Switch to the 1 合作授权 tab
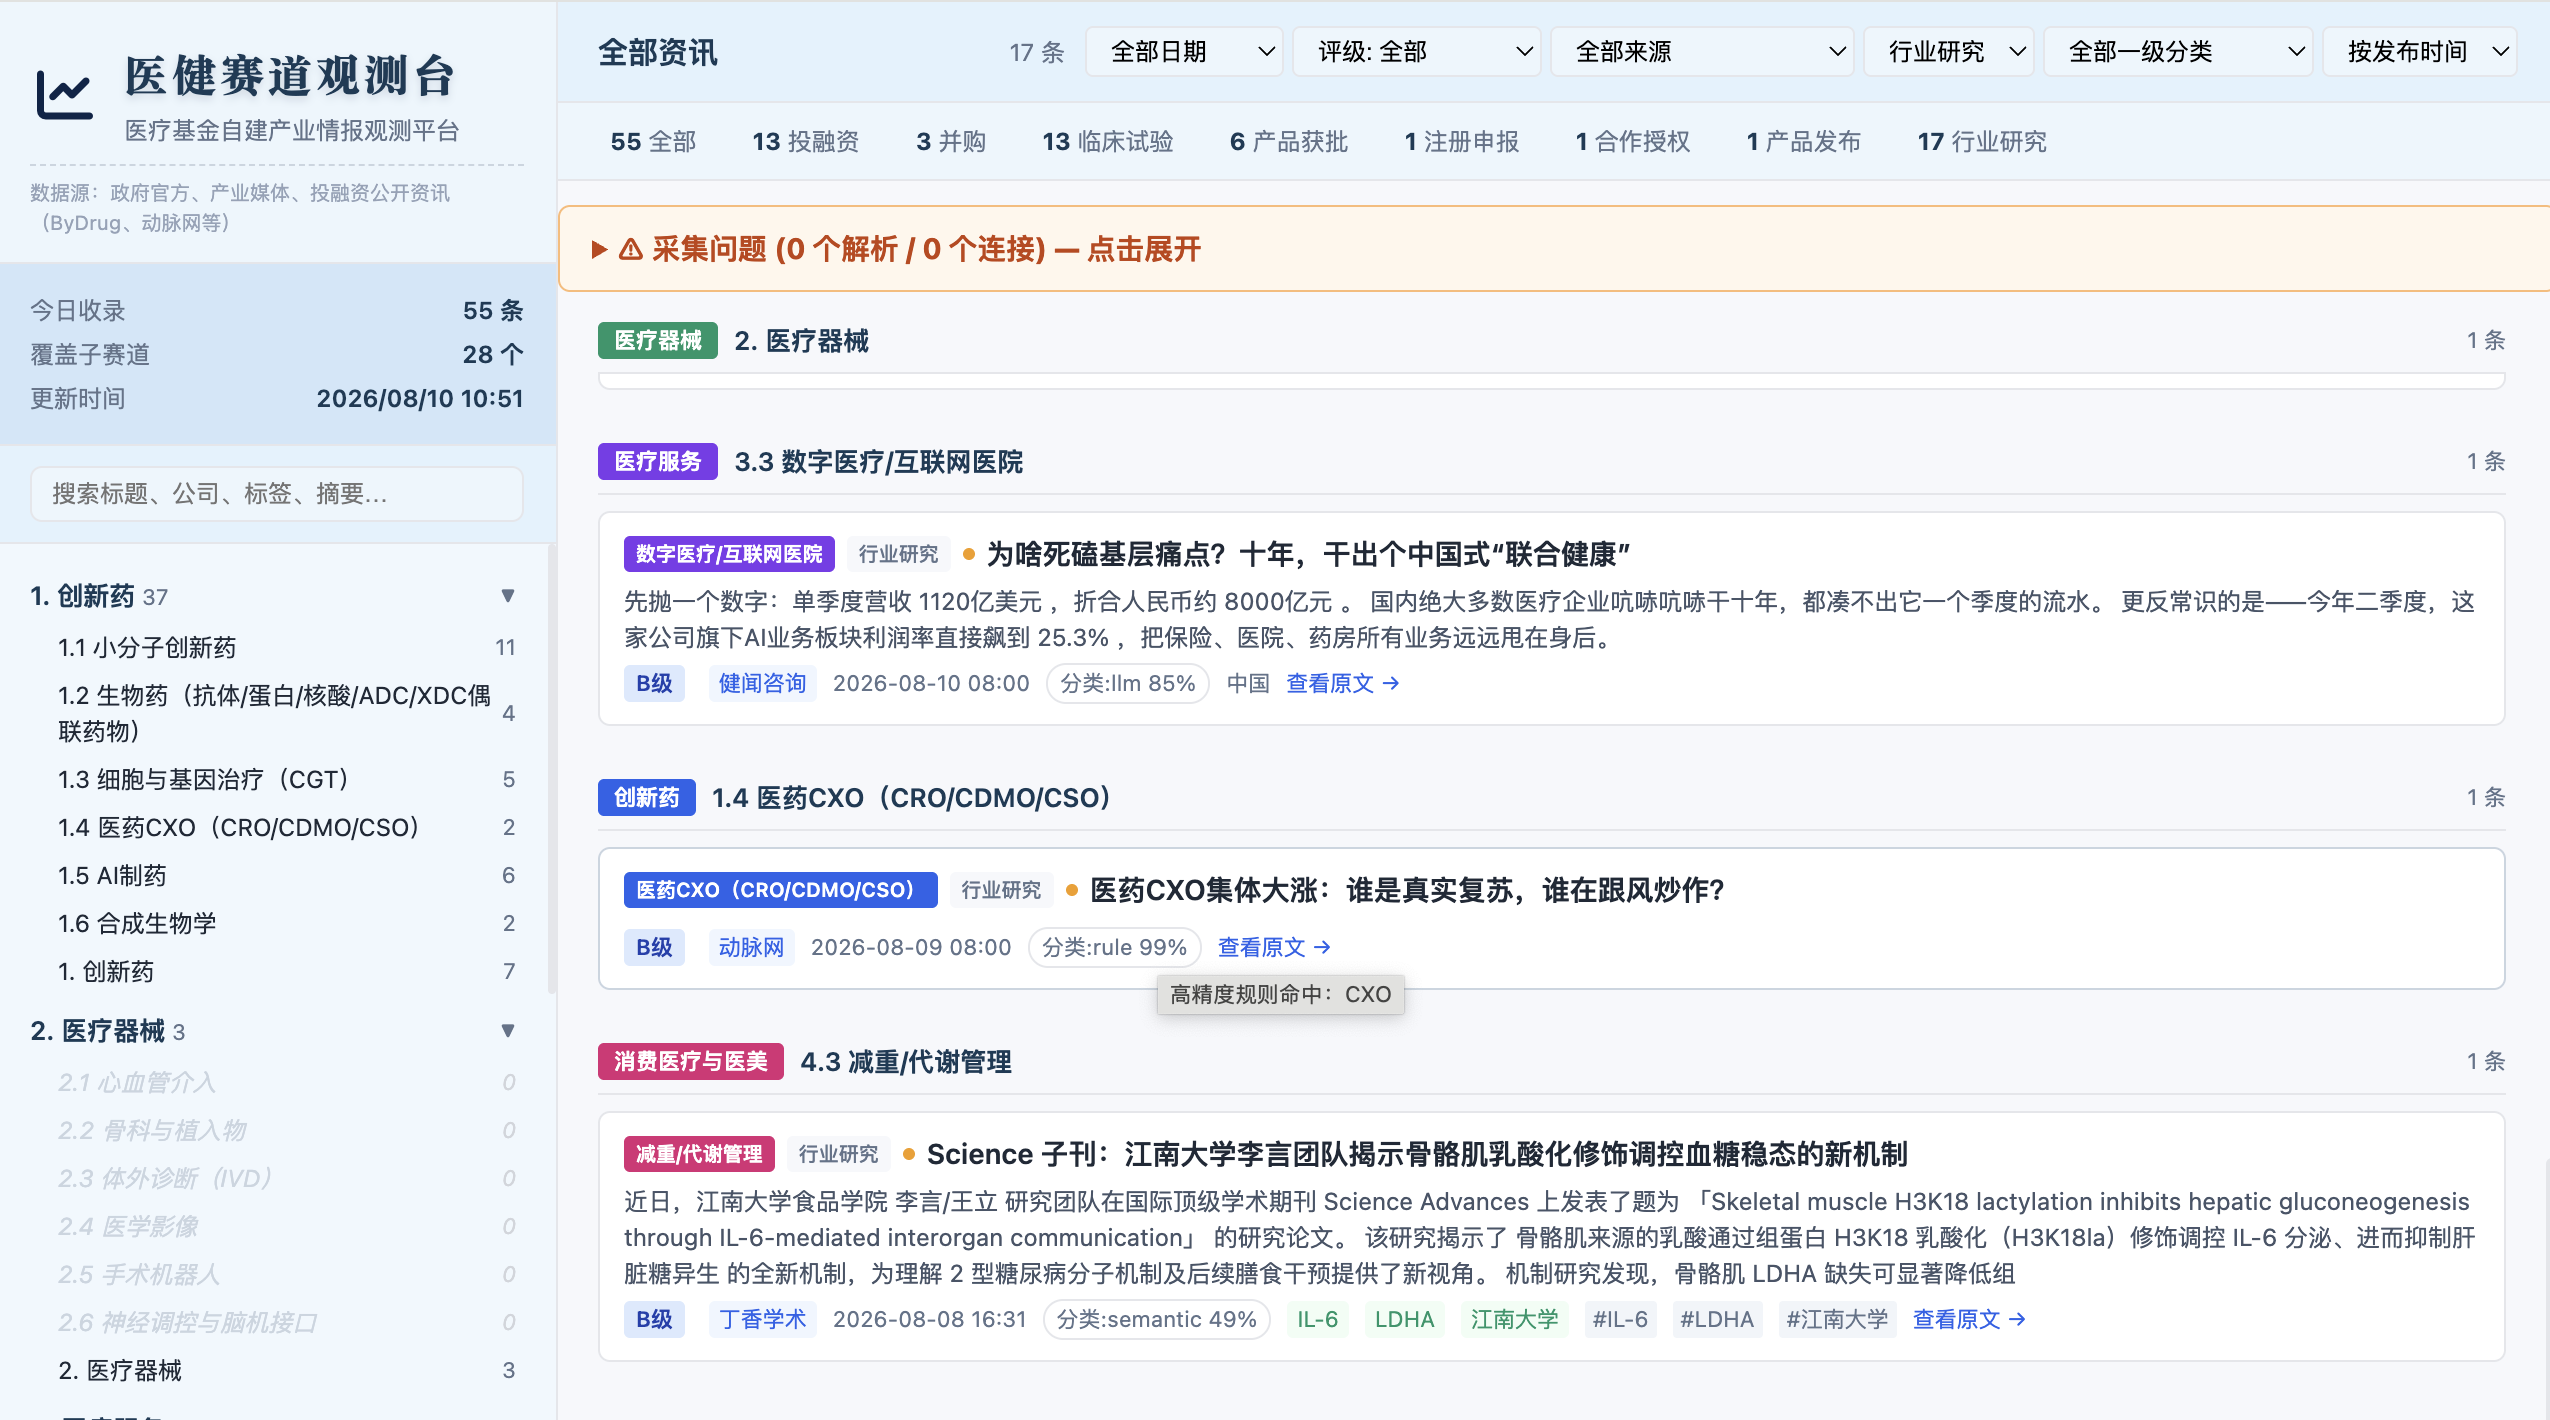2550x1420 pixels. tap(1633, 142)
